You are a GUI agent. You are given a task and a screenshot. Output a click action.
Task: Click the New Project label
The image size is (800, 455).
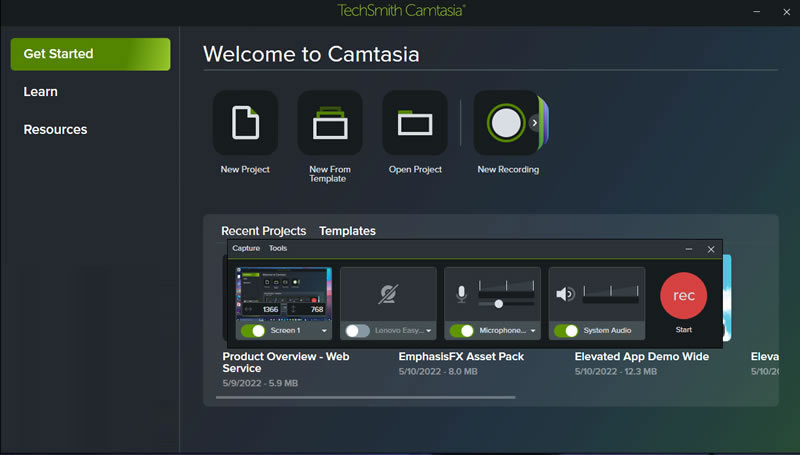[x=245, y=169]
